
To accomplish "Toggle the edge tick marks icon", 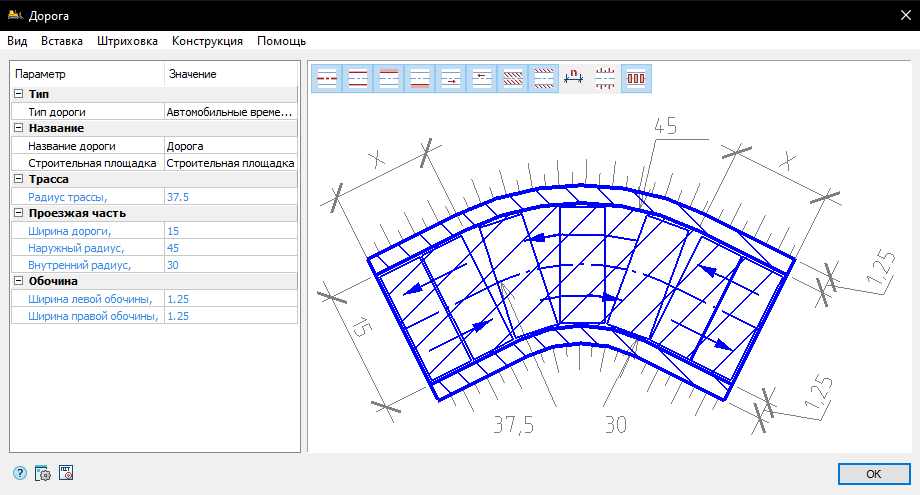I will 605,79.
